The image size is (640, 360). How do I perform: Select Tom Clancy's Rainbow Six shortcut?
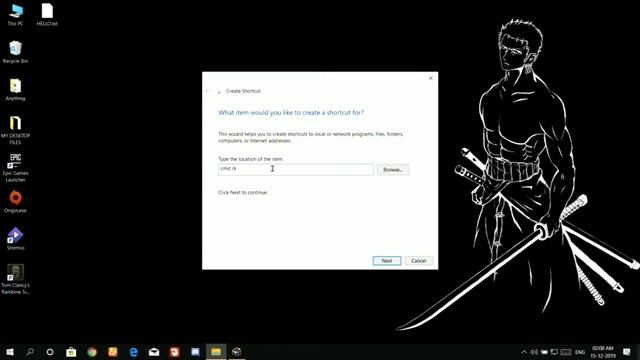coord(15,279)
